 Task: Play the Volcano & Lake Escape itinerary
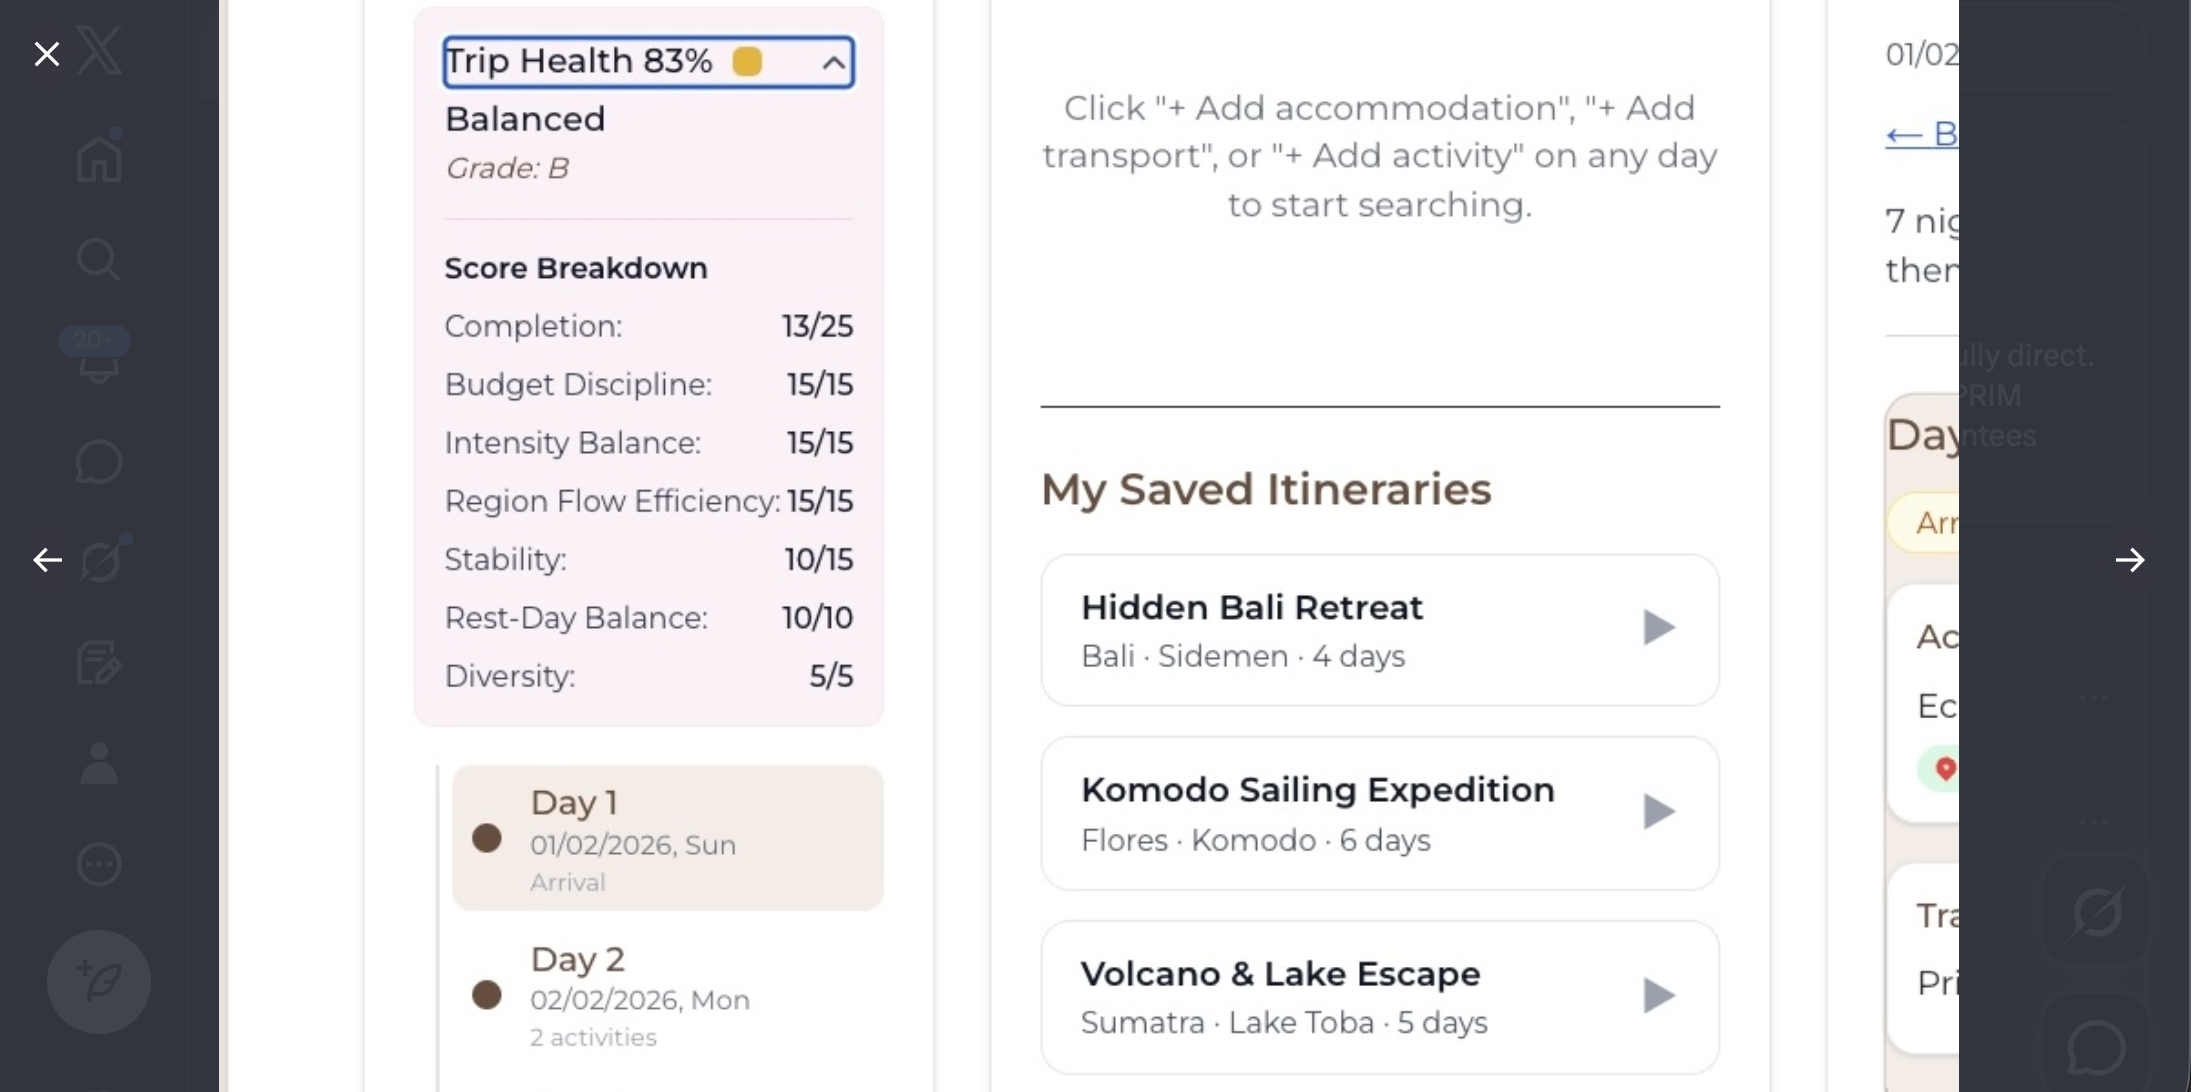pyautogui.click(x=1658, y=995)
